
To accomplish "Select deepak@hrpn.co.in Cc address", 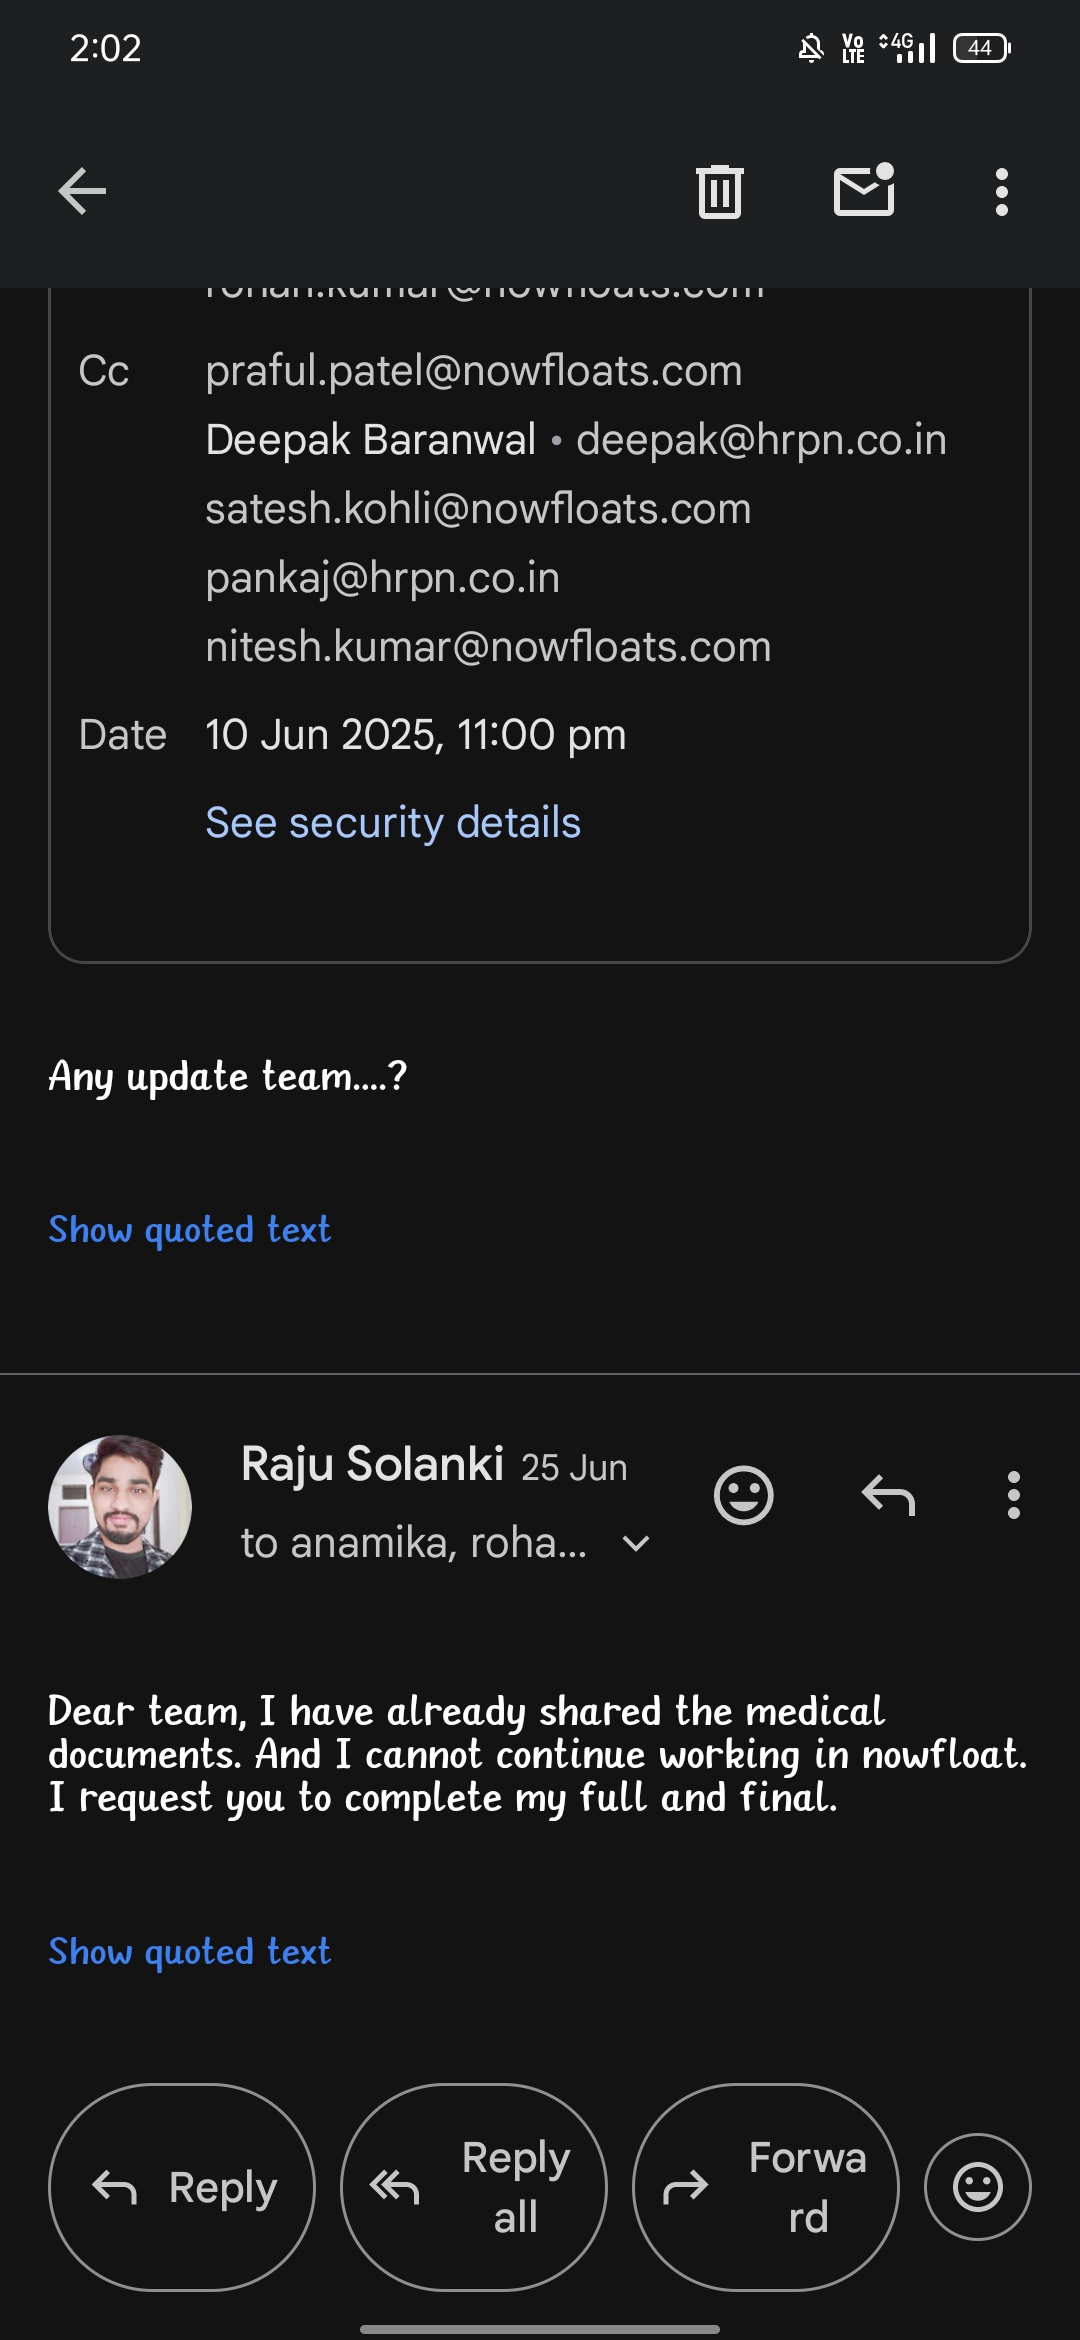I will (x=761, y=440).
